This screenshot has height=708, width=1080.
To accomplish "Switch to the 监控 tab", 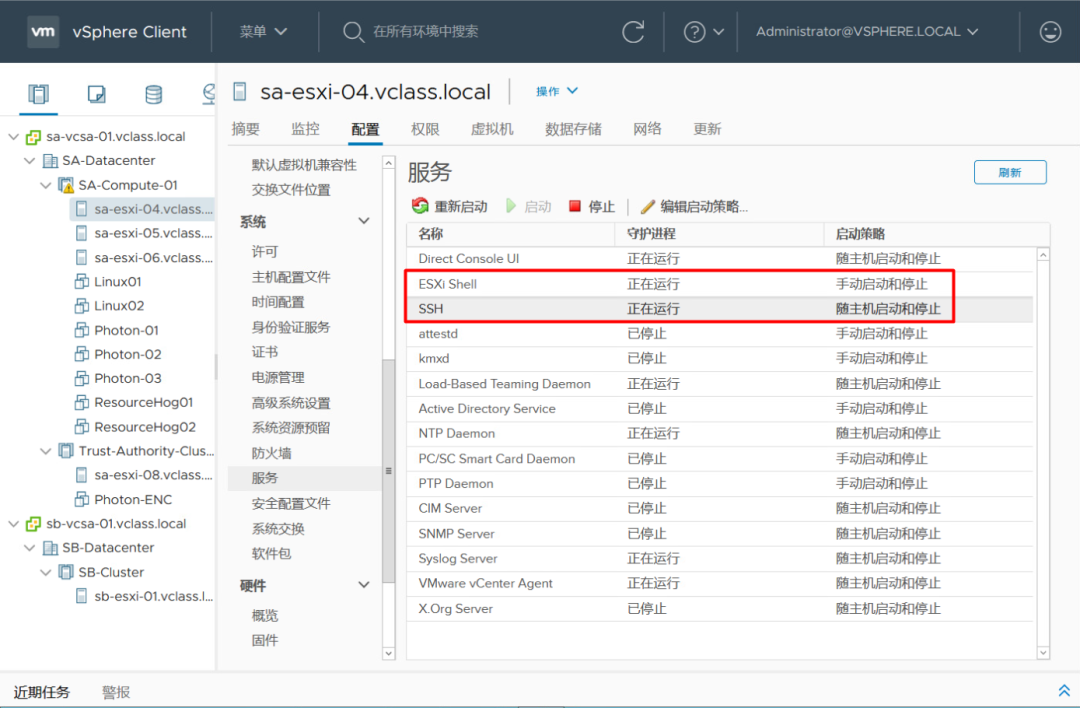I will tap(305, 129).
